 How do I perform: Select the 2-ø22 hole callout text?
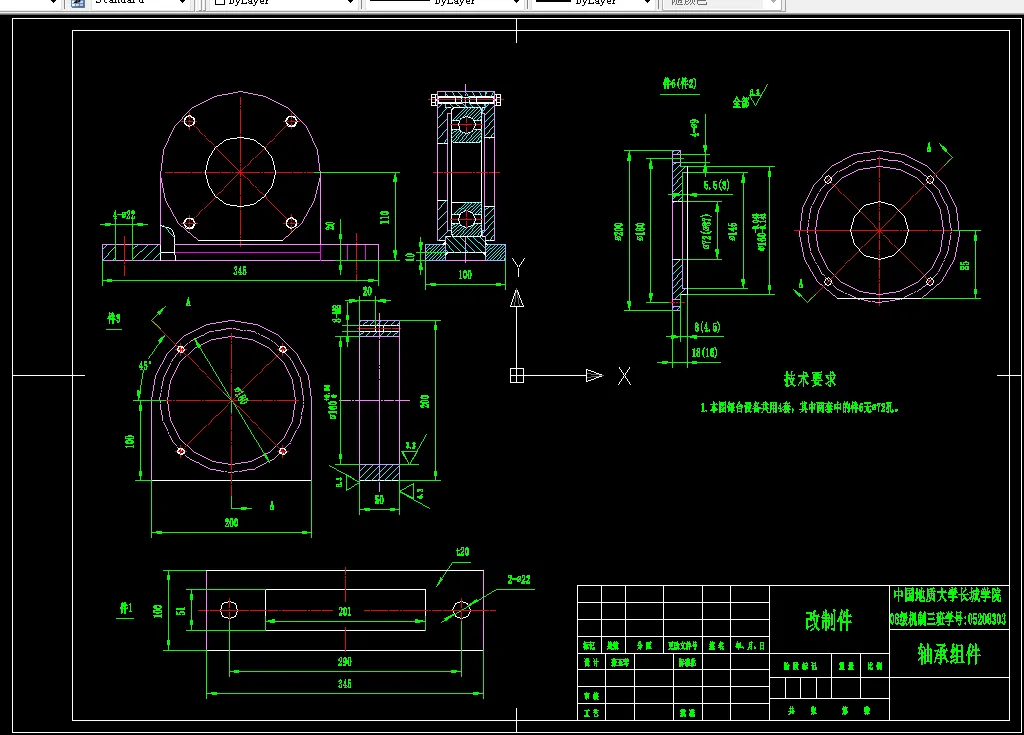click(x=519, y=580)
